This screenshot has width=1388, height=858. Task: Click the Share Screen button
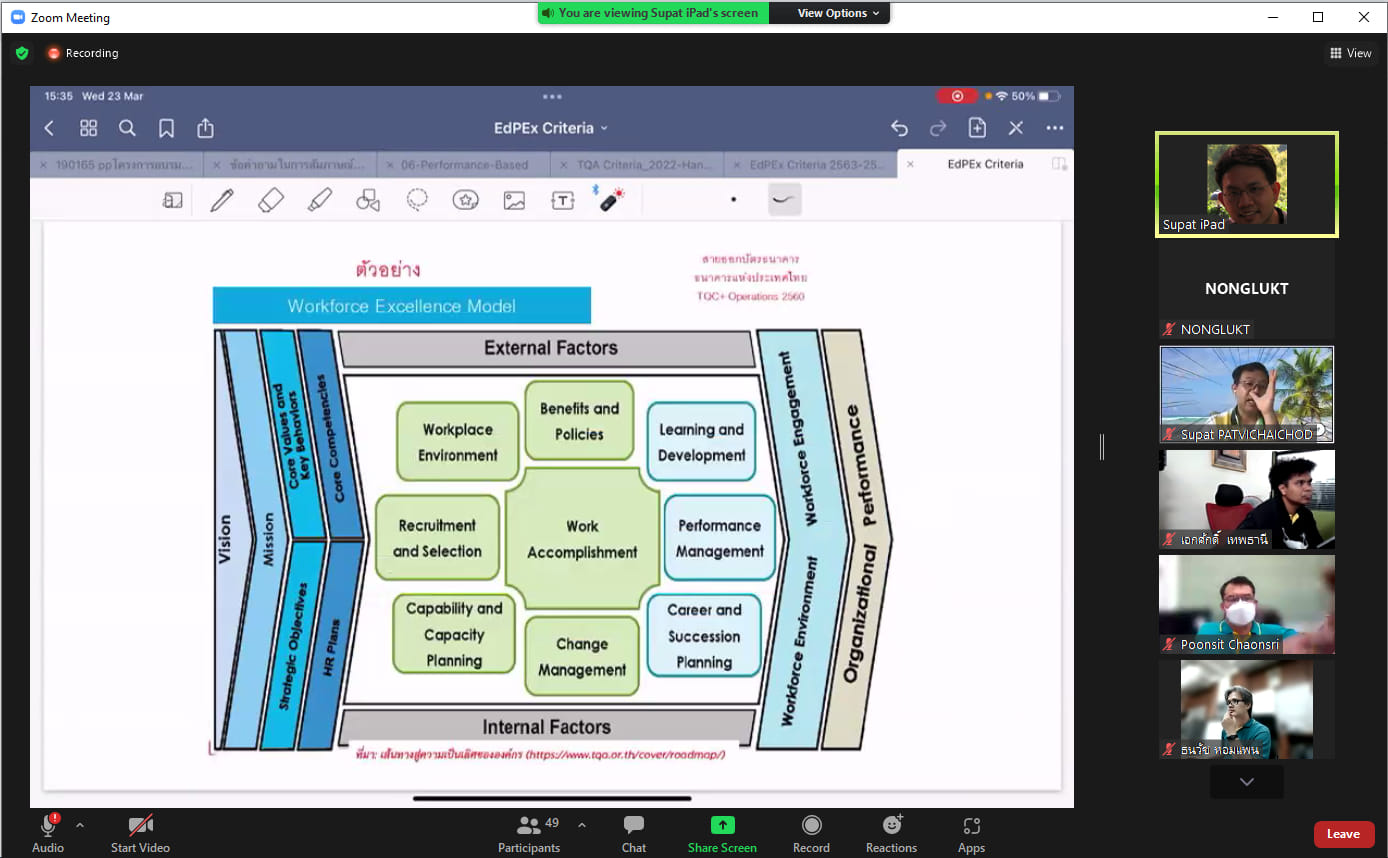722,834
